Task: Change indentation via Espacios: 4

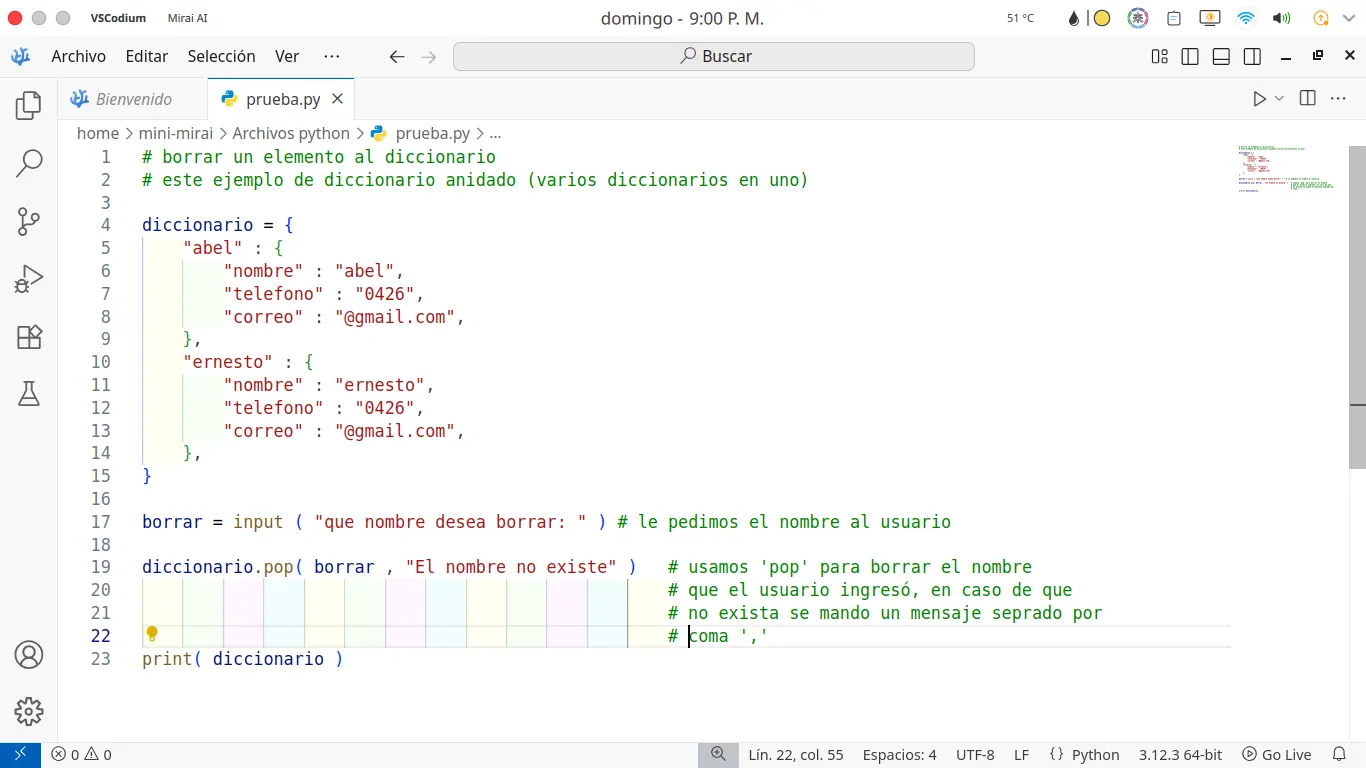Action: point(900,755)
